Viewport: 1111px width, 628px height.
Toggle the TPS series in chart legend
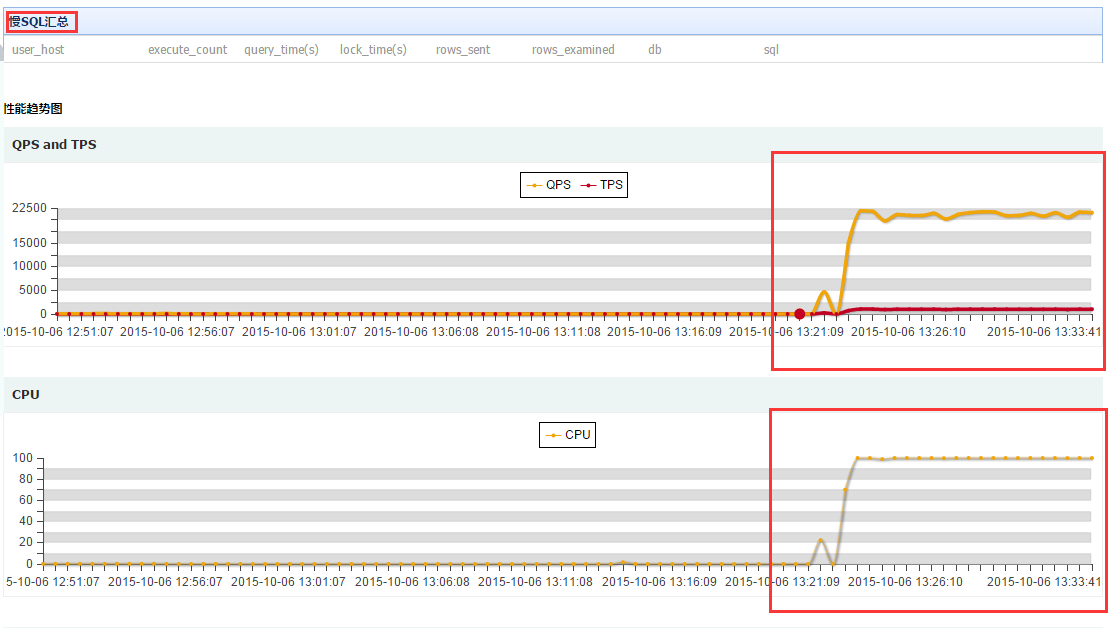pyautogui.click(x=602, y=185)
